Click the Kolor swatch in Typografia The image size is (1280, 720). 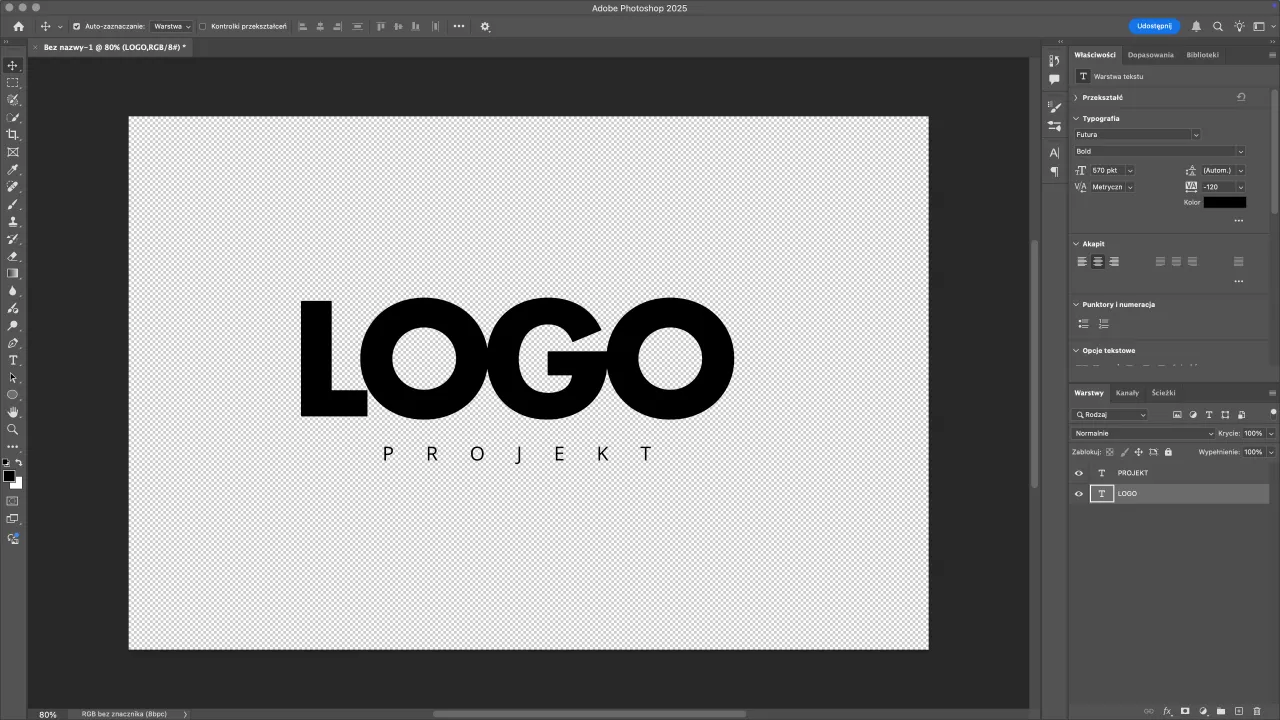point(1224,202)
